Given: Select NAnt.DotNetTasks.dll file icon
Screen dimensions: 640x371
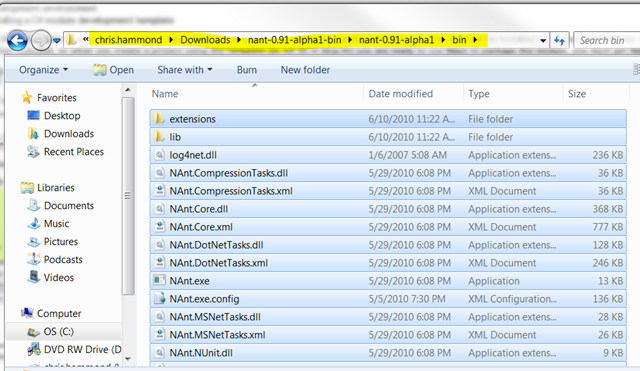Looking at the screenshot, I should tap(159, 244).
